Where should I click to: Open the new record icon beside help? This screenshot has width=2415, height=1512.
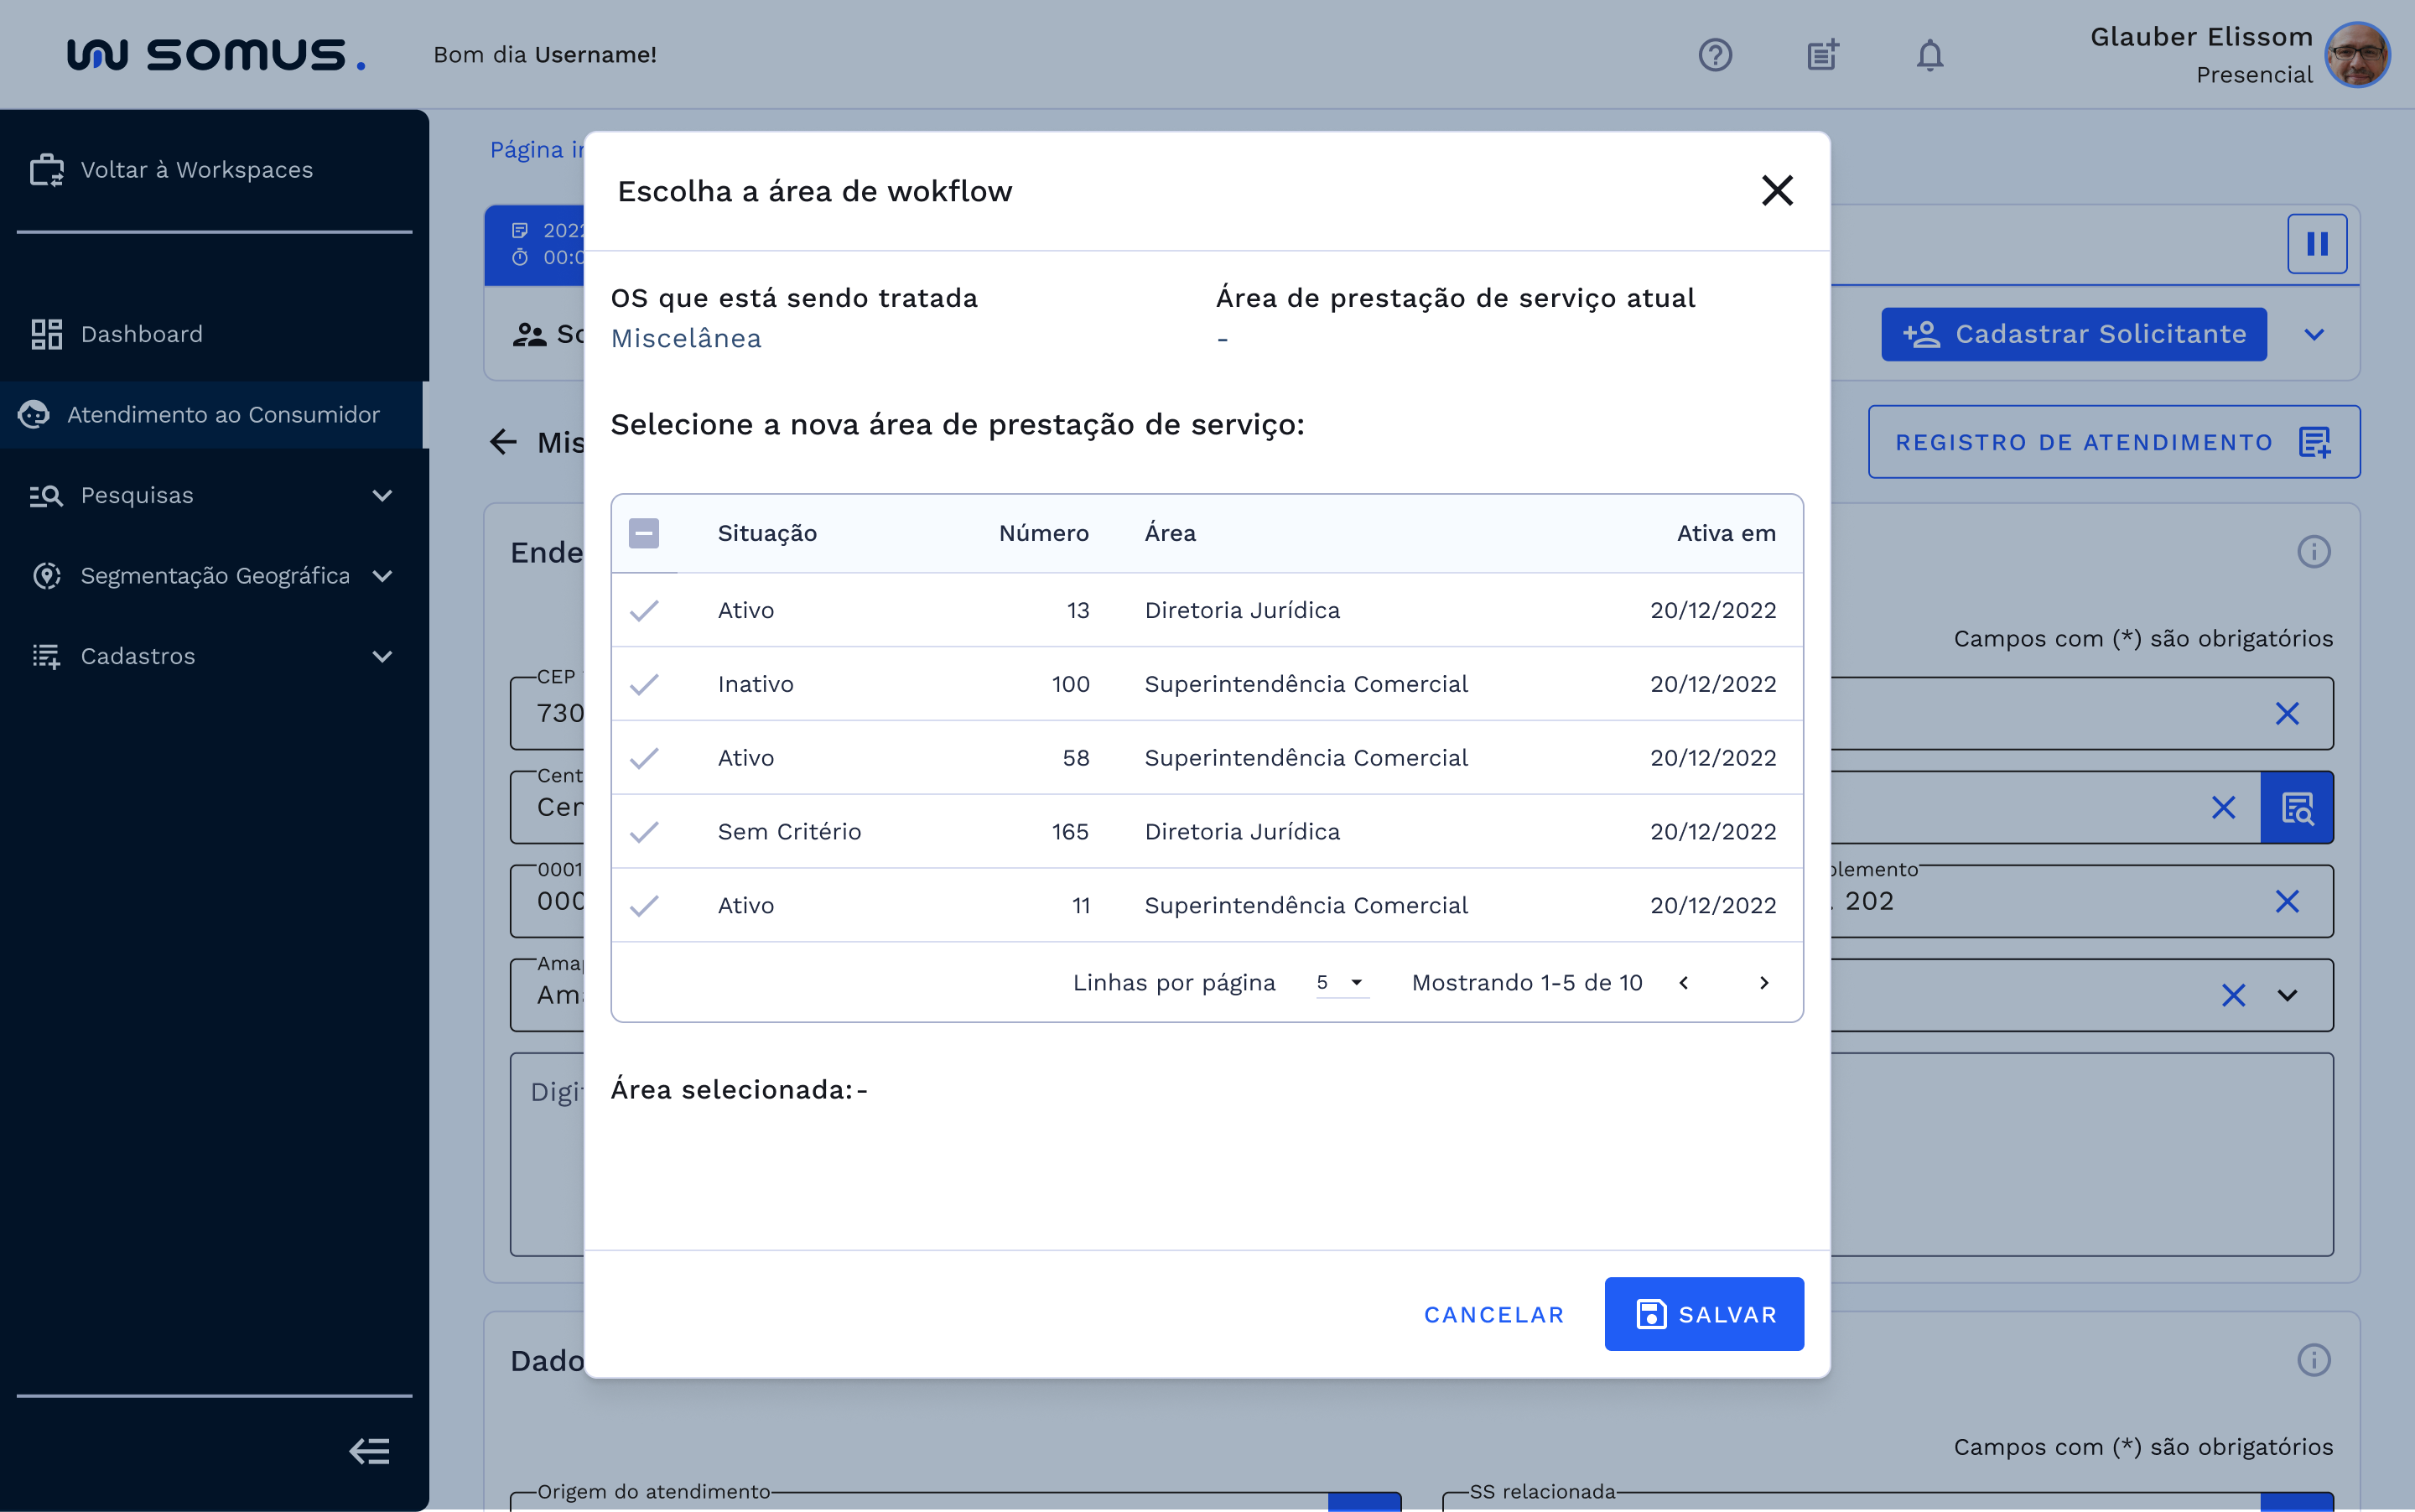pyautogui.click(x=1822, y=55)
